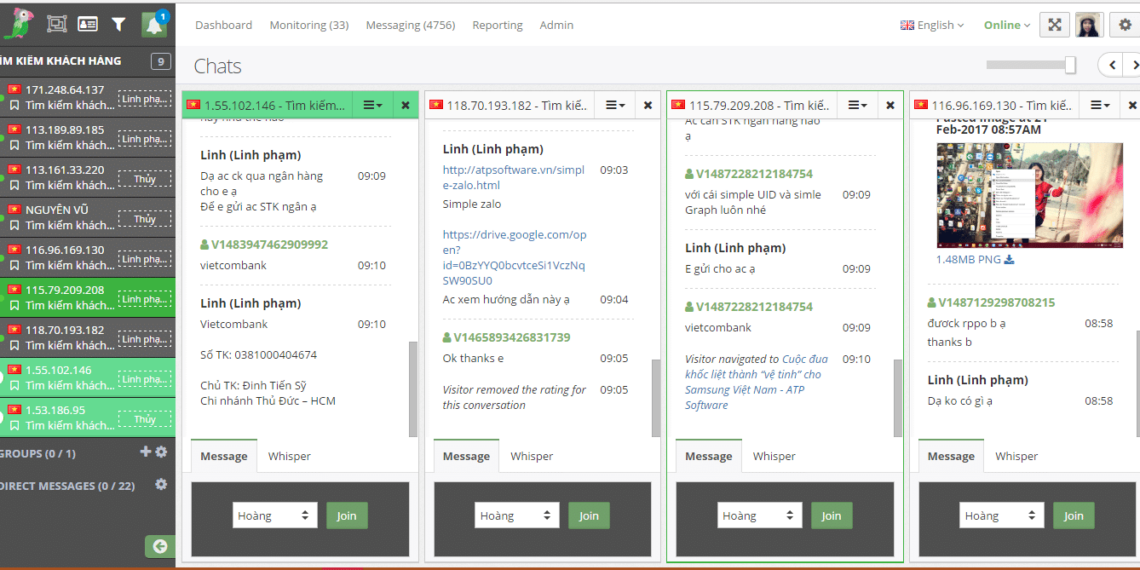This screenshot has width=1140, height=570.
Task: Add a group with the plus icon
Action: pyautogui.click(x=145, y=452)
